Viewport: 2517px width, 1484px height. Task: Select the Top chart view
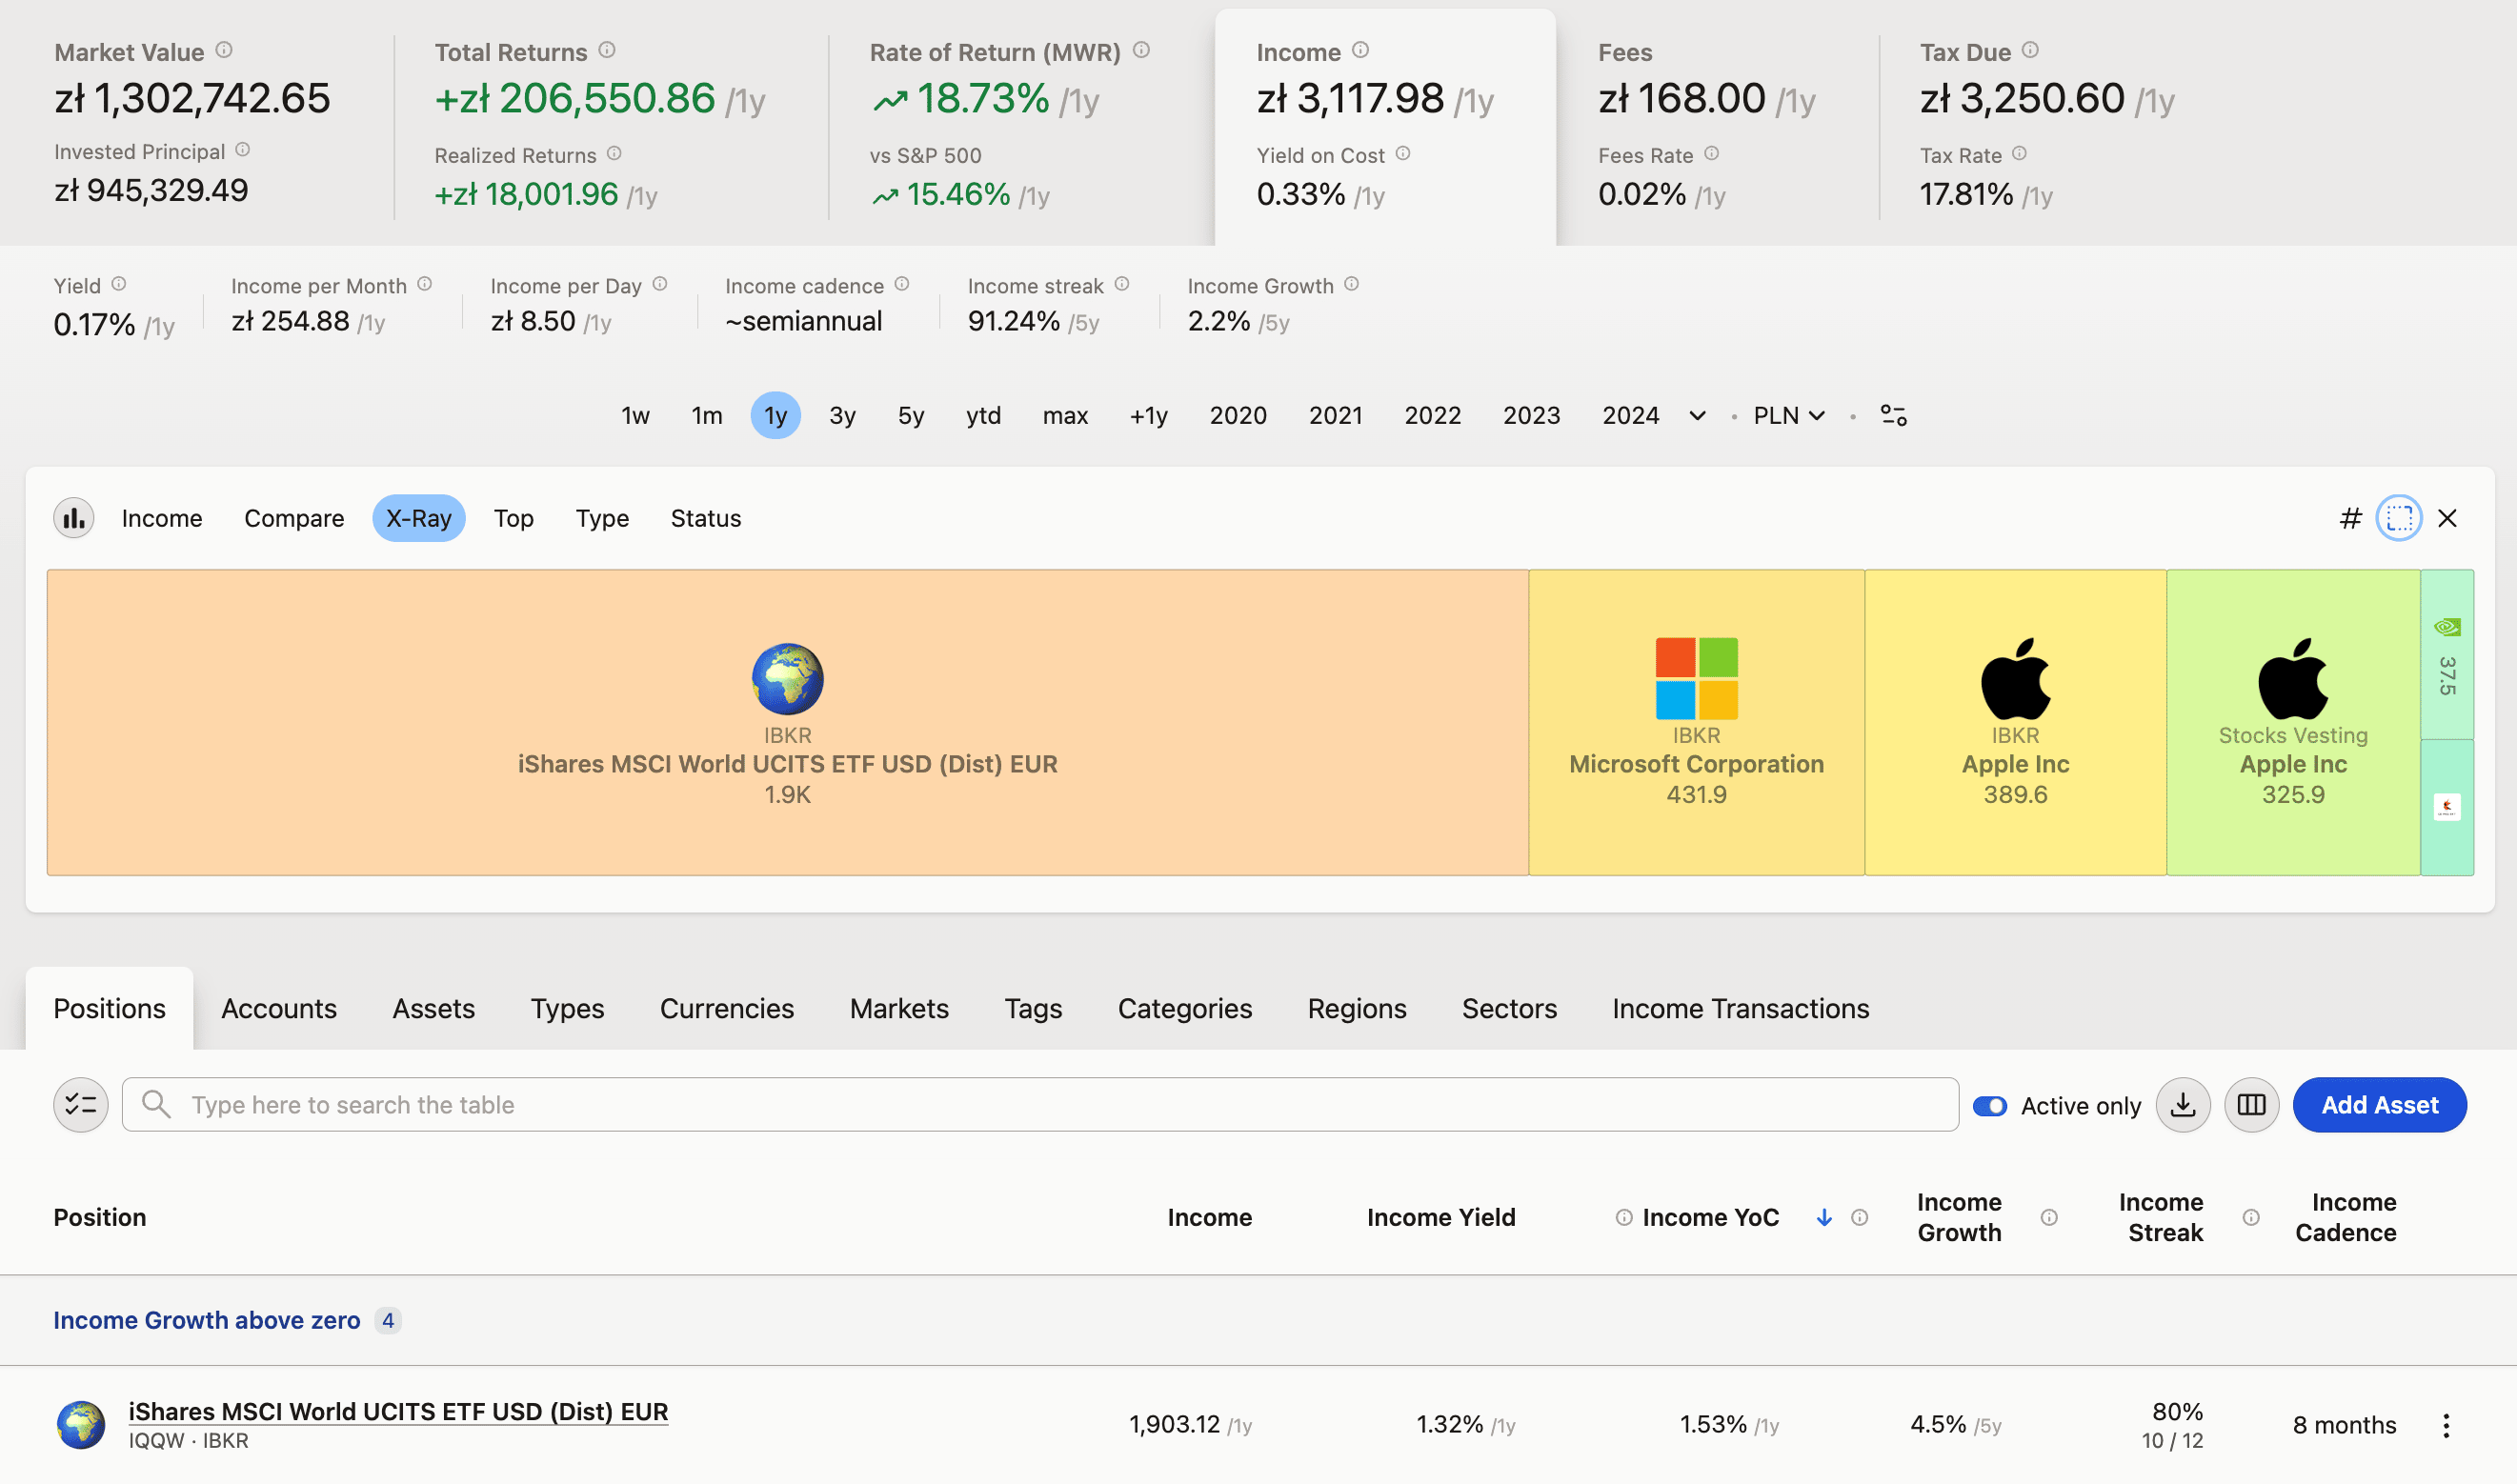(514, 518)
